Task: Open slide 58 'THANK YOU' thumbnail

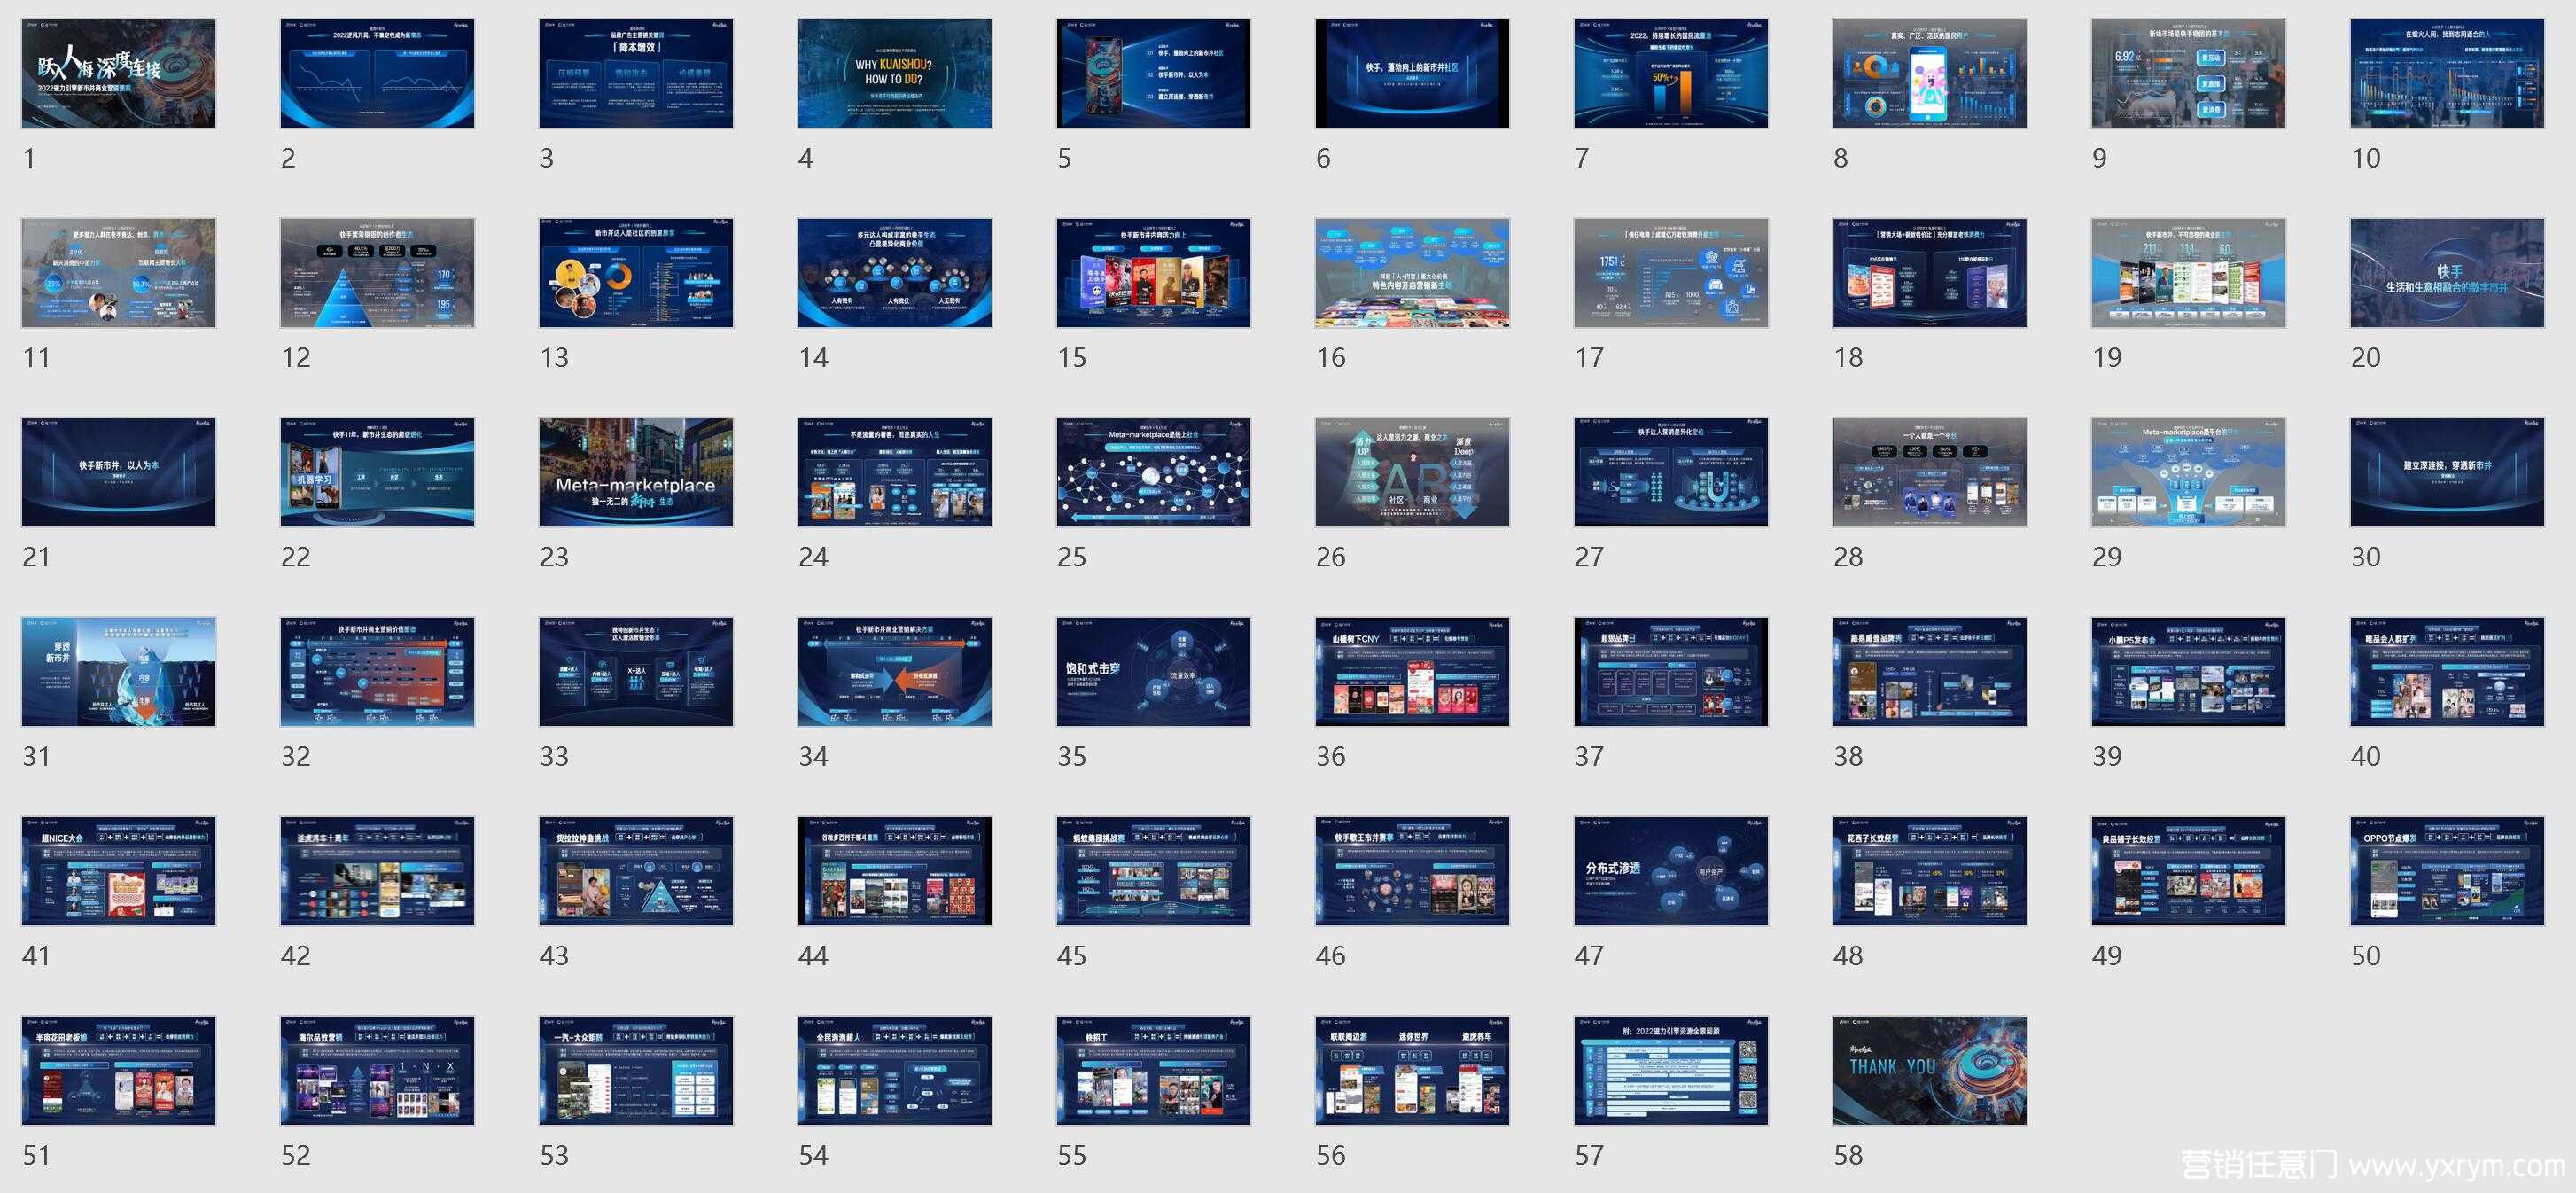Action: tap(1930, 1071)
